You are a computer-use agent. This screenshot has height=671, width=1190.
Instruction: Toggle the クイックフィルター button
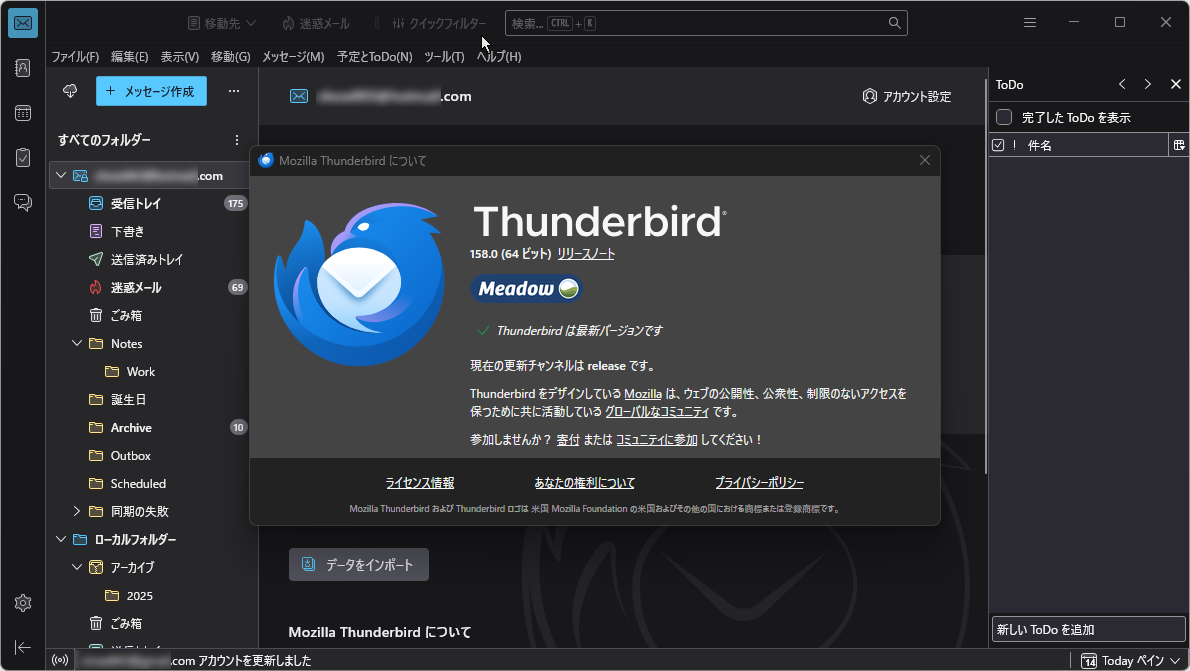pyautogui.click(x=439, y=24)
